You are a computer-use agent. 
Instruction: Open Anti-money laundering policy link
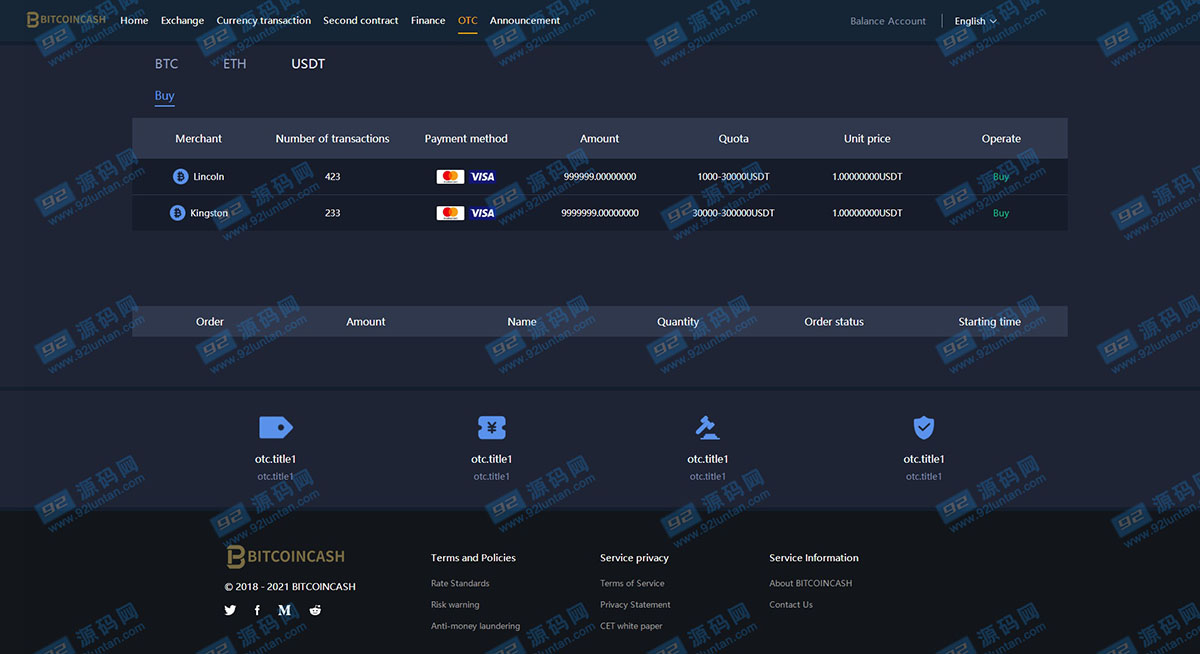pyautogui.click(x=475, y=626)
